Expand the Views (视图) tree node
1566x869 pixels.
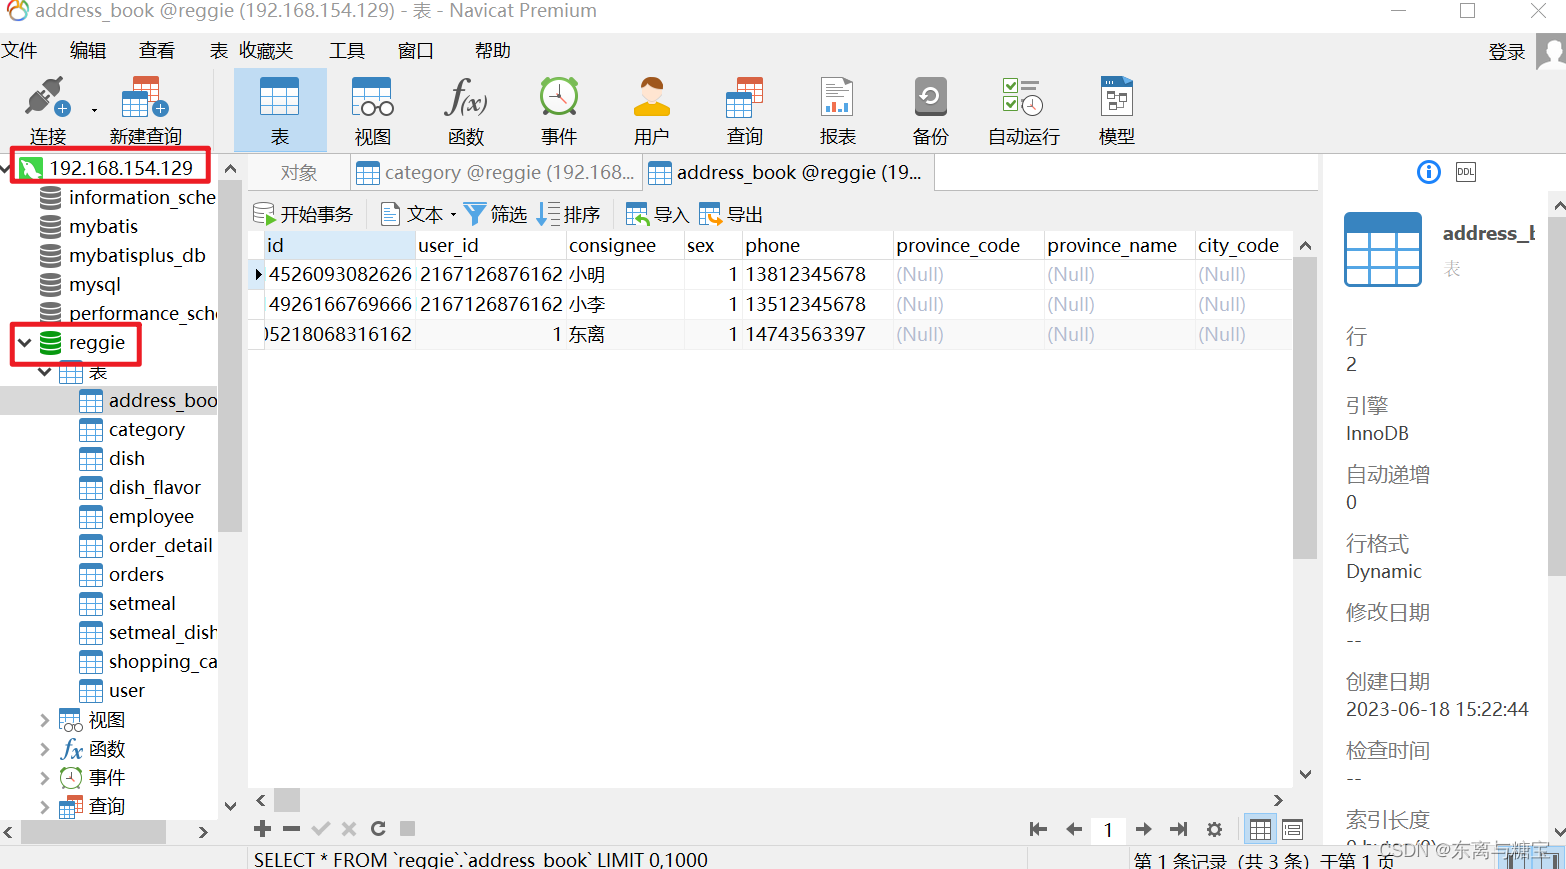pyautogui.click(x=44, y=720)
